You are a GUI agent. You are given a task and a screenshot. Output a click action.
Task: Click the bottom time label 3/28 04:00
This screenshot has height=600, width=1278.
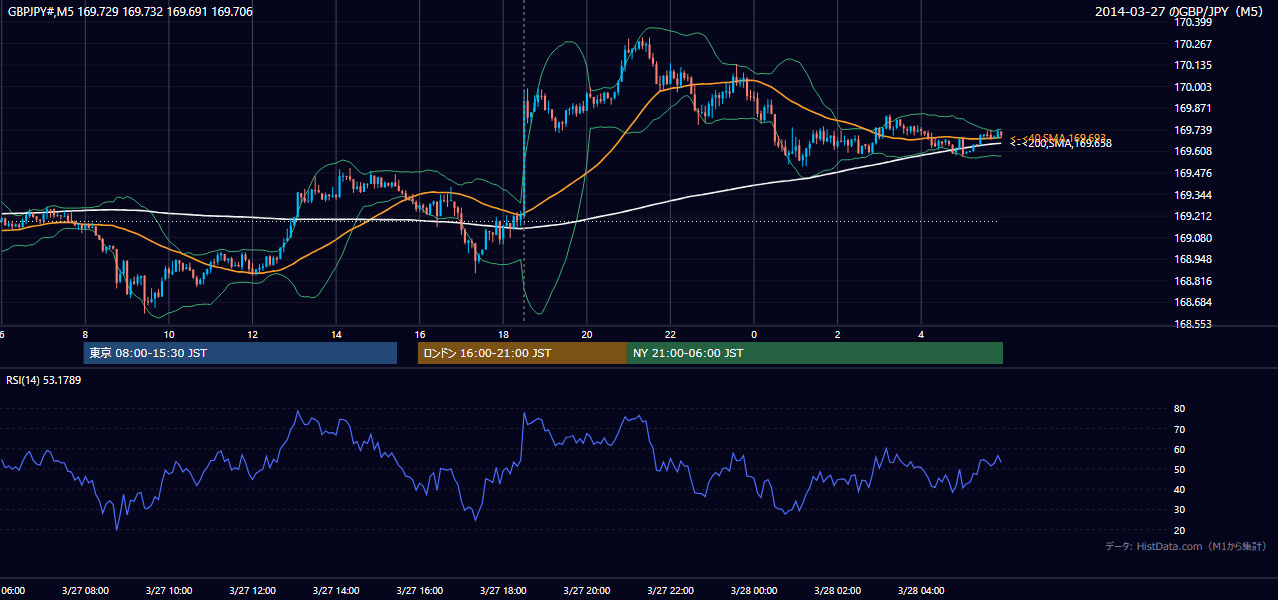point(920,591)
